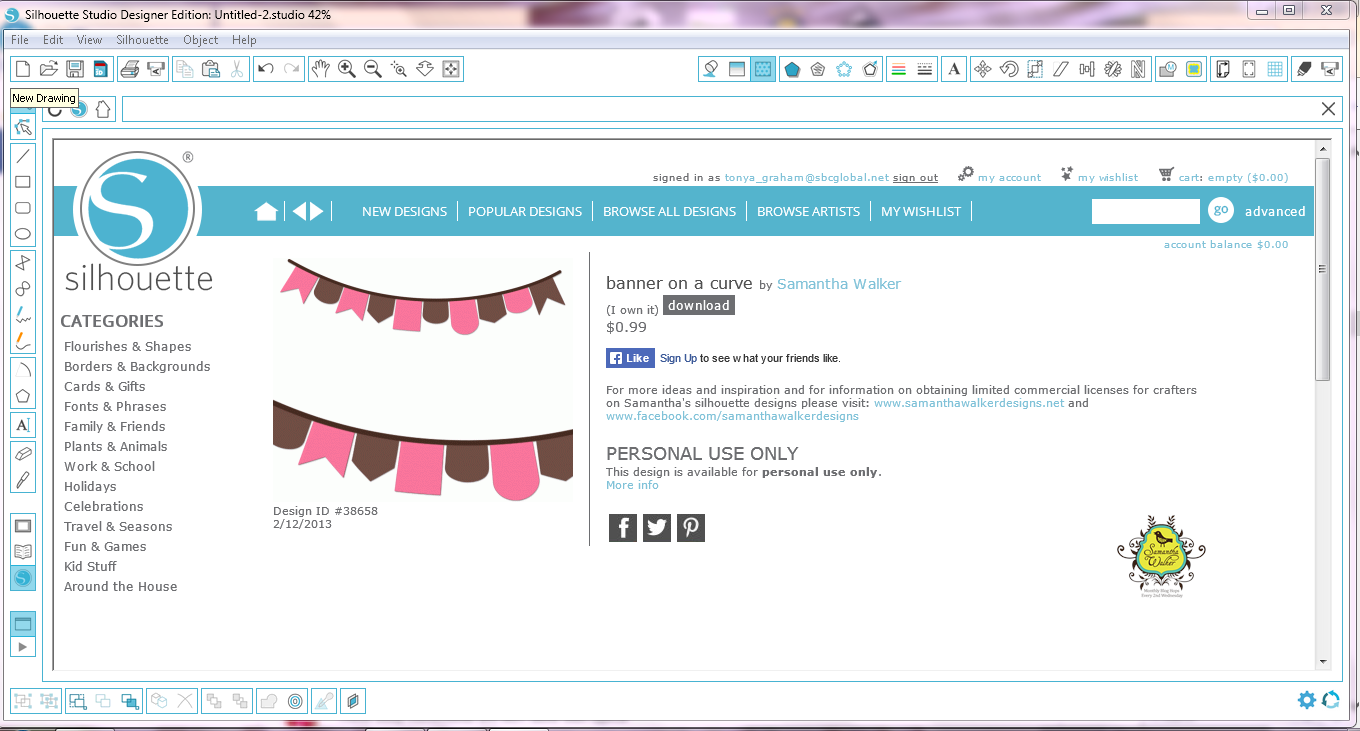This screenshot has height=731, width=1360.
Task: Click the store Home icon beside address bar
Action: (103, 109)
